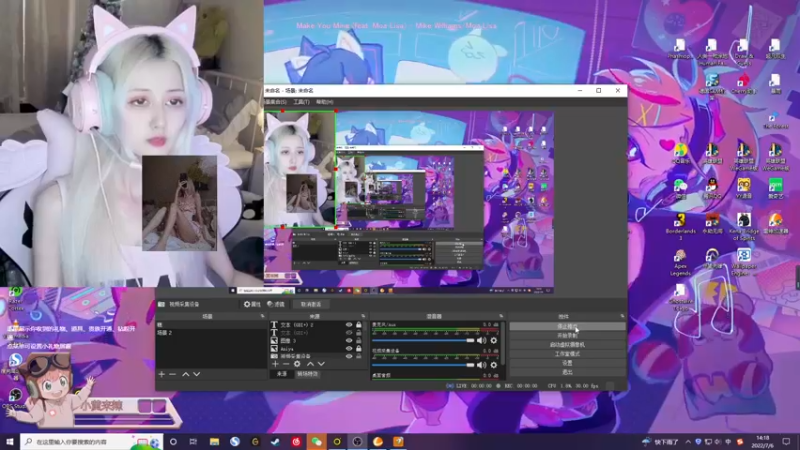The image size is (800, 450).
Task: Open WeChat from the taskbar
Action: 316,442
